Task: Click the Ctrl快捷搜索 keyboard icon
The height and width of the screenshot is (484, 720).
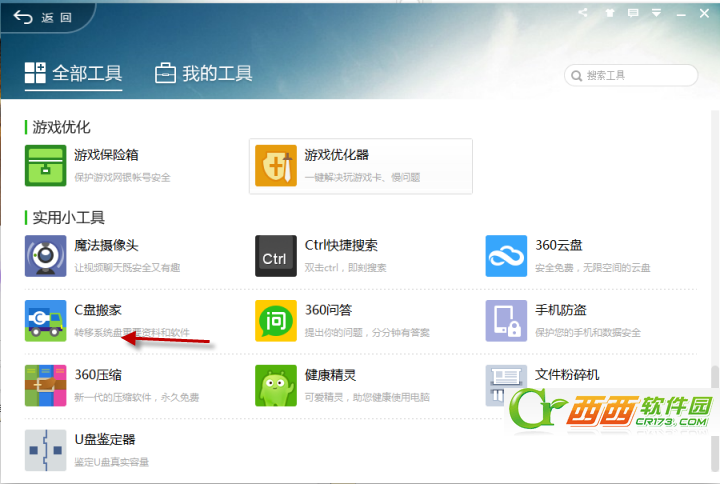Action: click(x=276, y=256)
